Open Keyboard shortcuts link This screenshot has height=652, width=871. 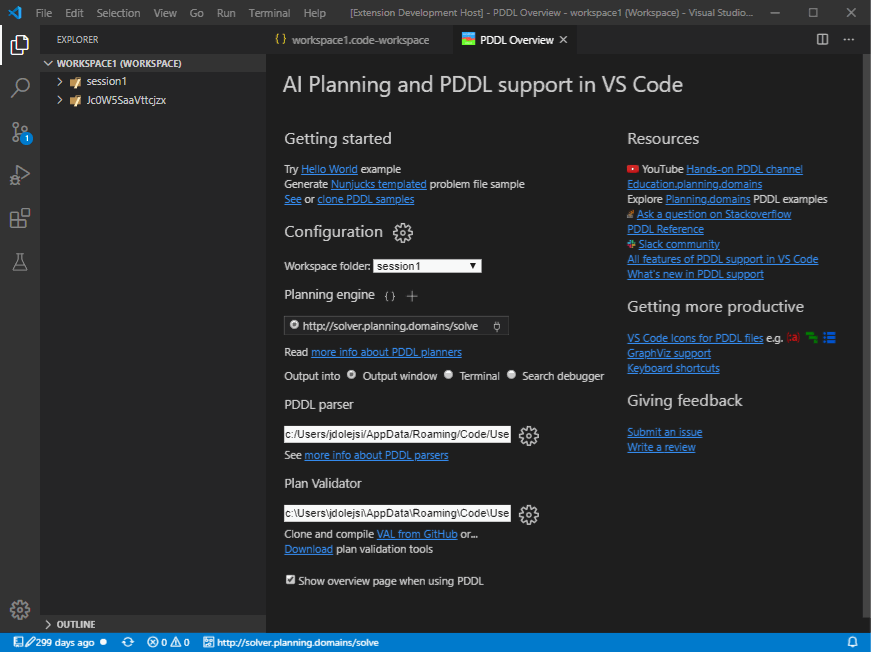[673, 369]
